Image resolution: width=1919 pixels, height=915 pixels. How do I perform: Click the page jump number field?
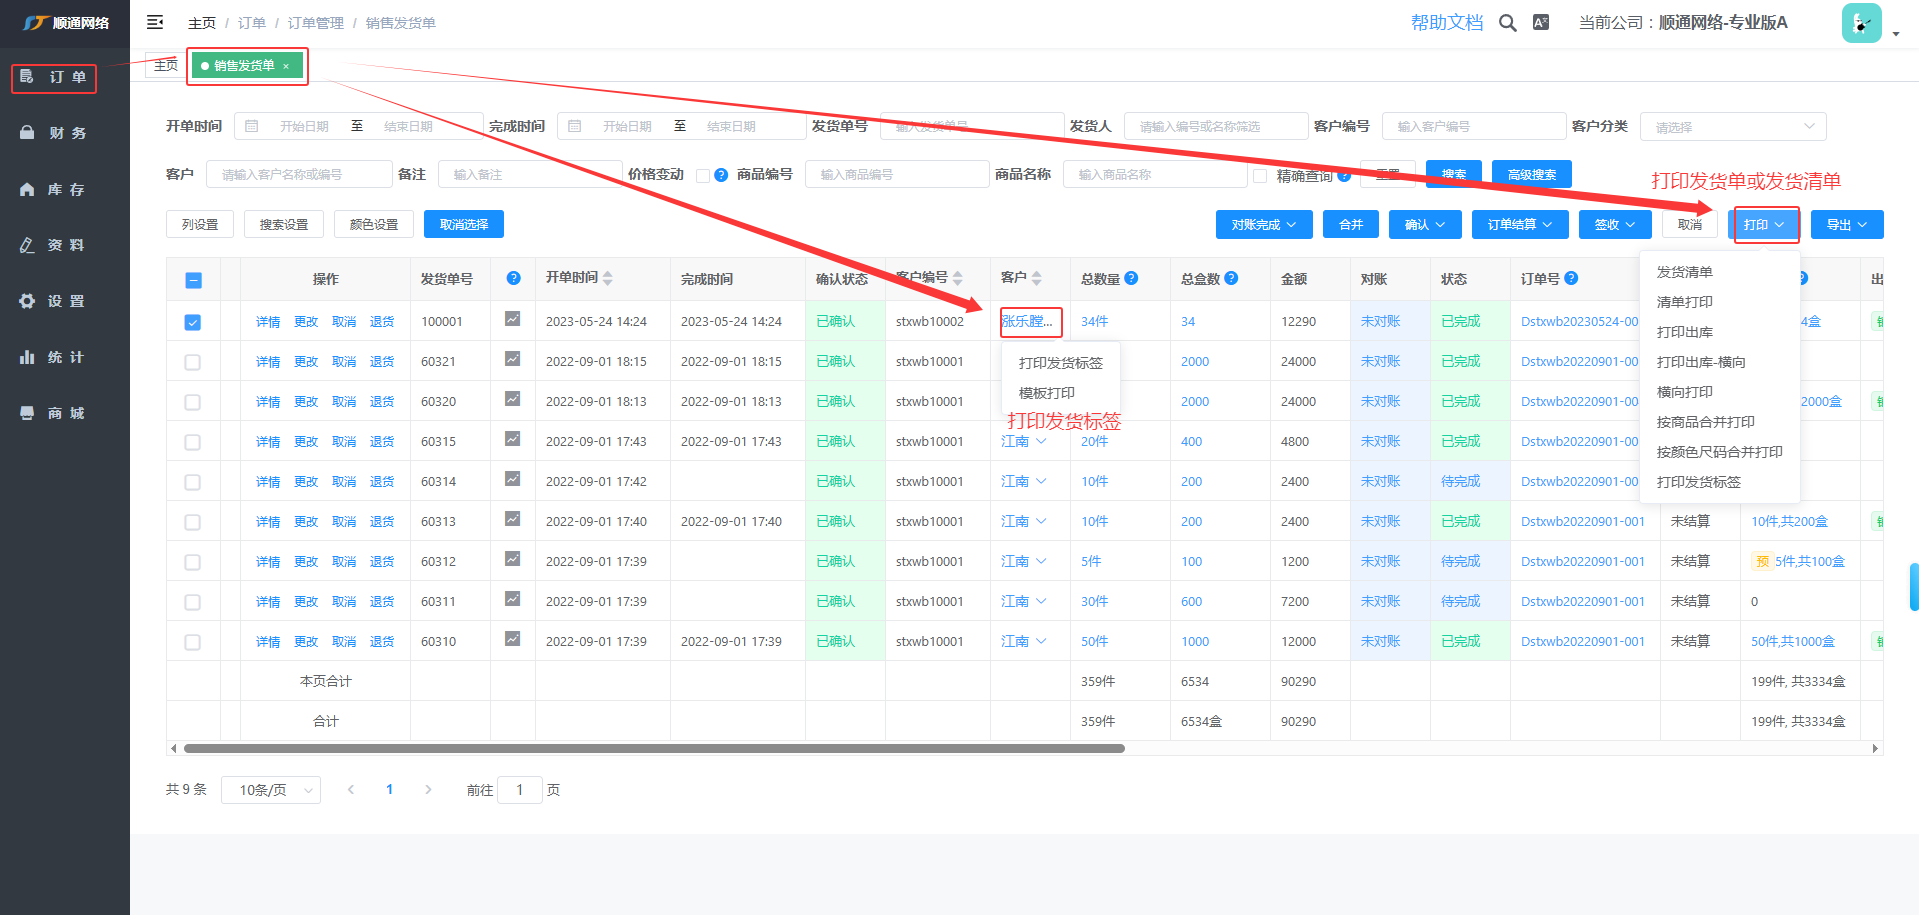click(x=520, y=790)
